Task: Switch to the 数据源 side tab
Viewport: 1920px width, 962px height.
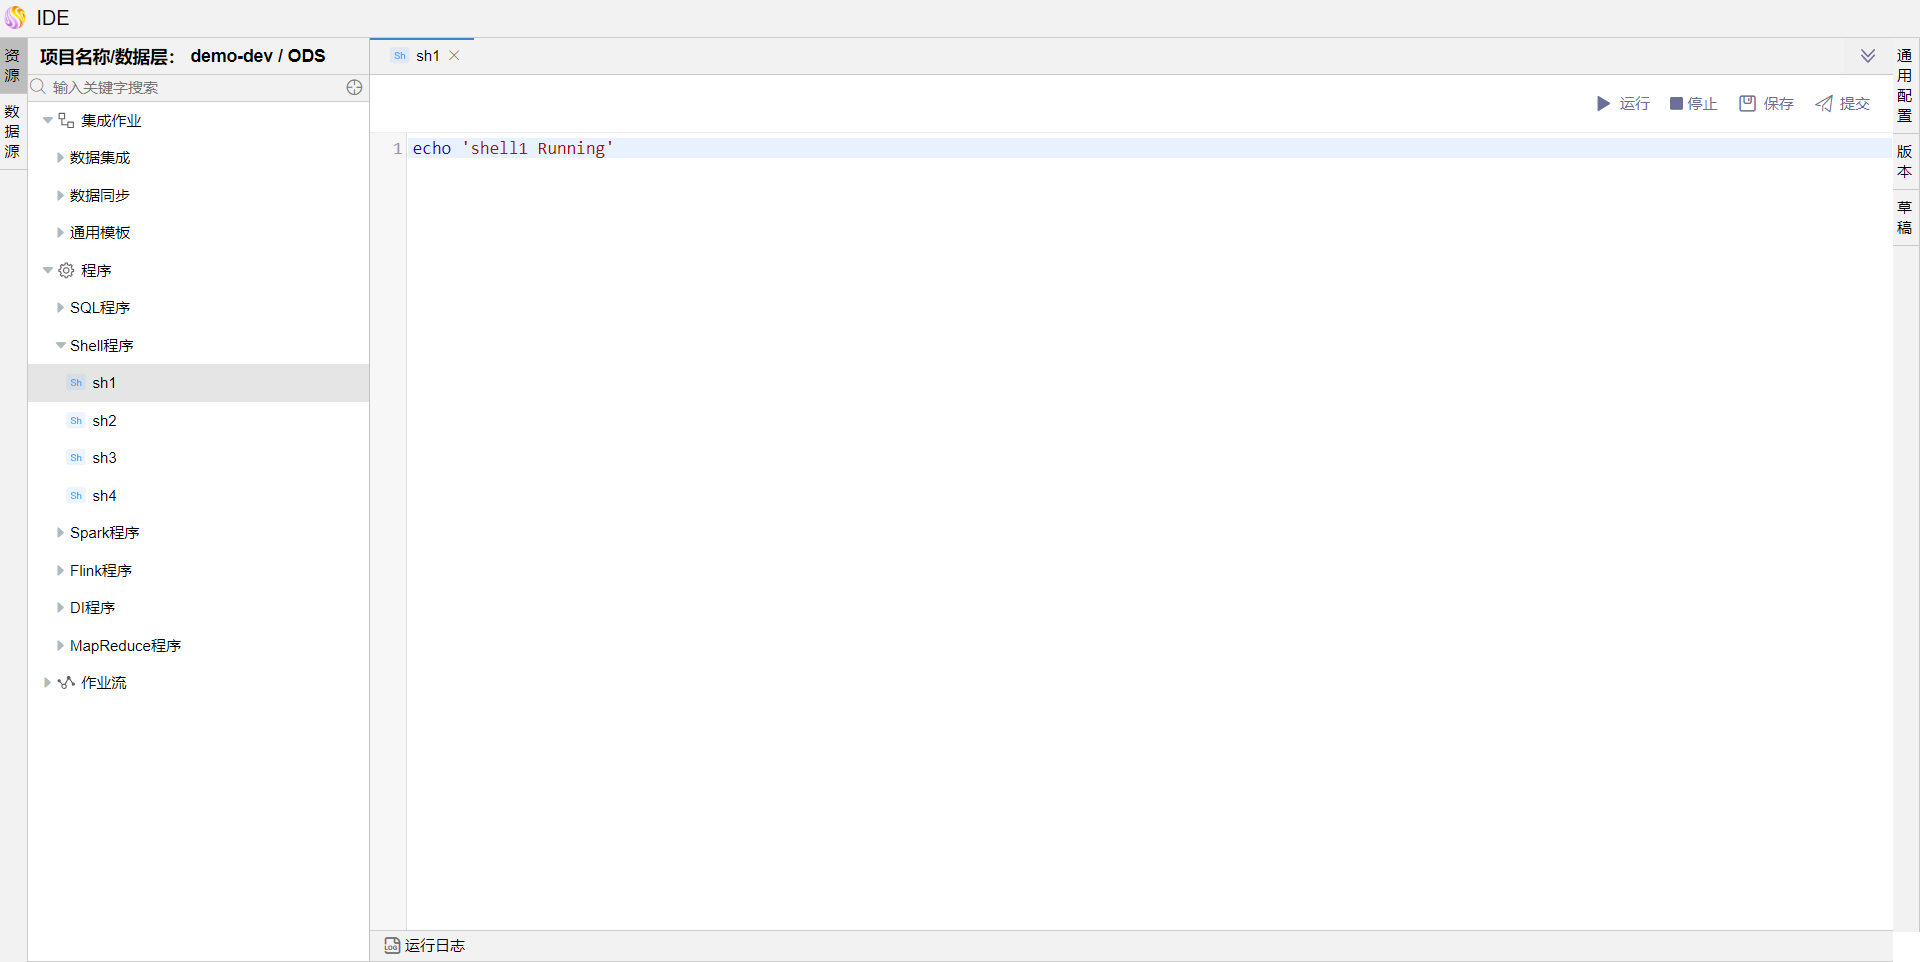Action: click(x=12, y=132)
